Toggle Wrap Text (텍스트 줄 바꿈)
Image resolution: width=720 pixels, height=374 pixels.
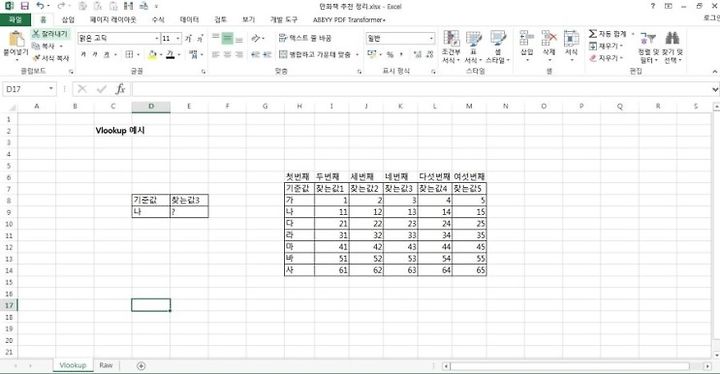[305, 38]
